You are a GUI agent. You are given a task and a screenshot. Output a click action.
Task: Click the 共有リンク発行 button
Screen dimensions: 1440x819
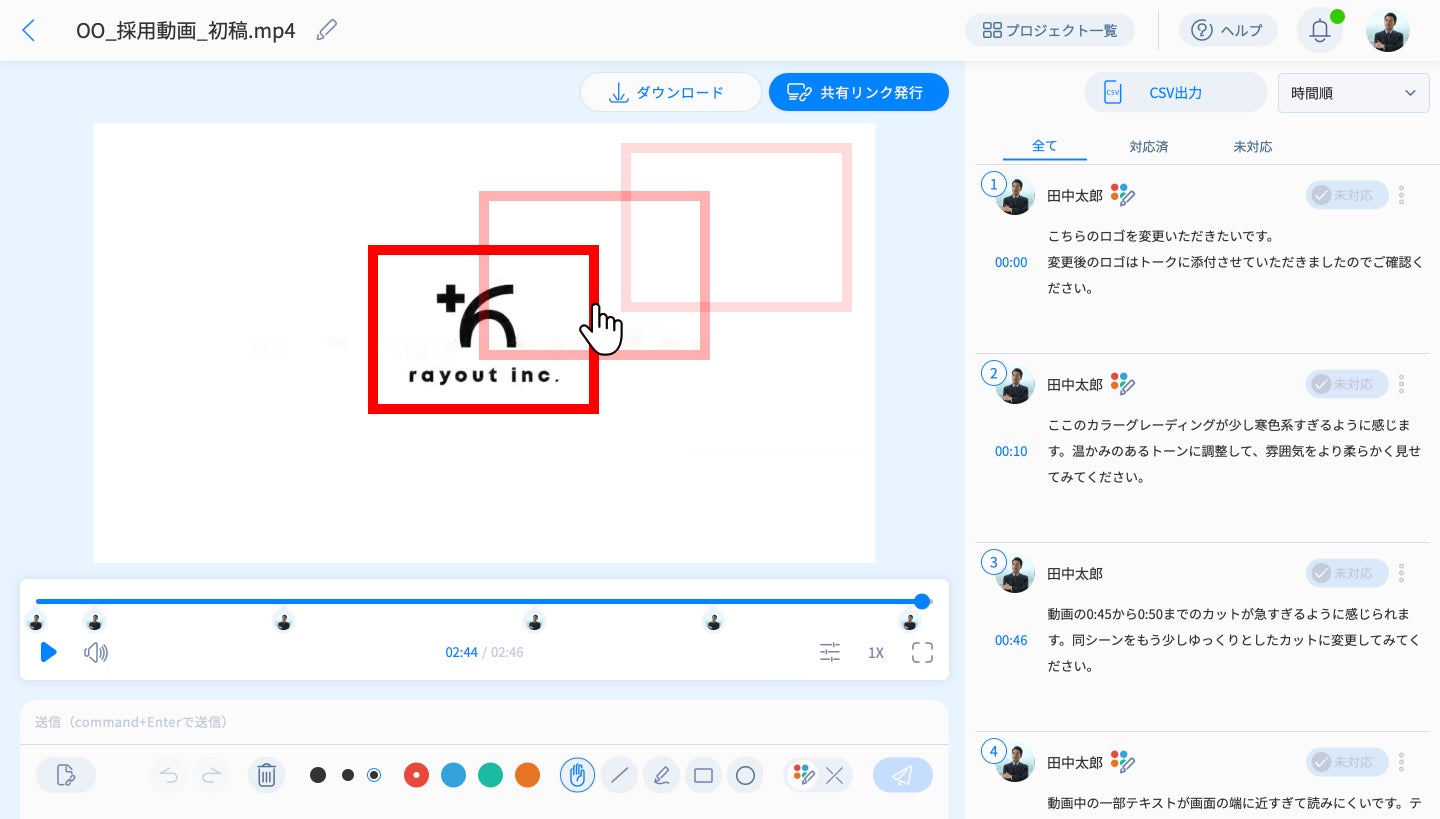859,92
